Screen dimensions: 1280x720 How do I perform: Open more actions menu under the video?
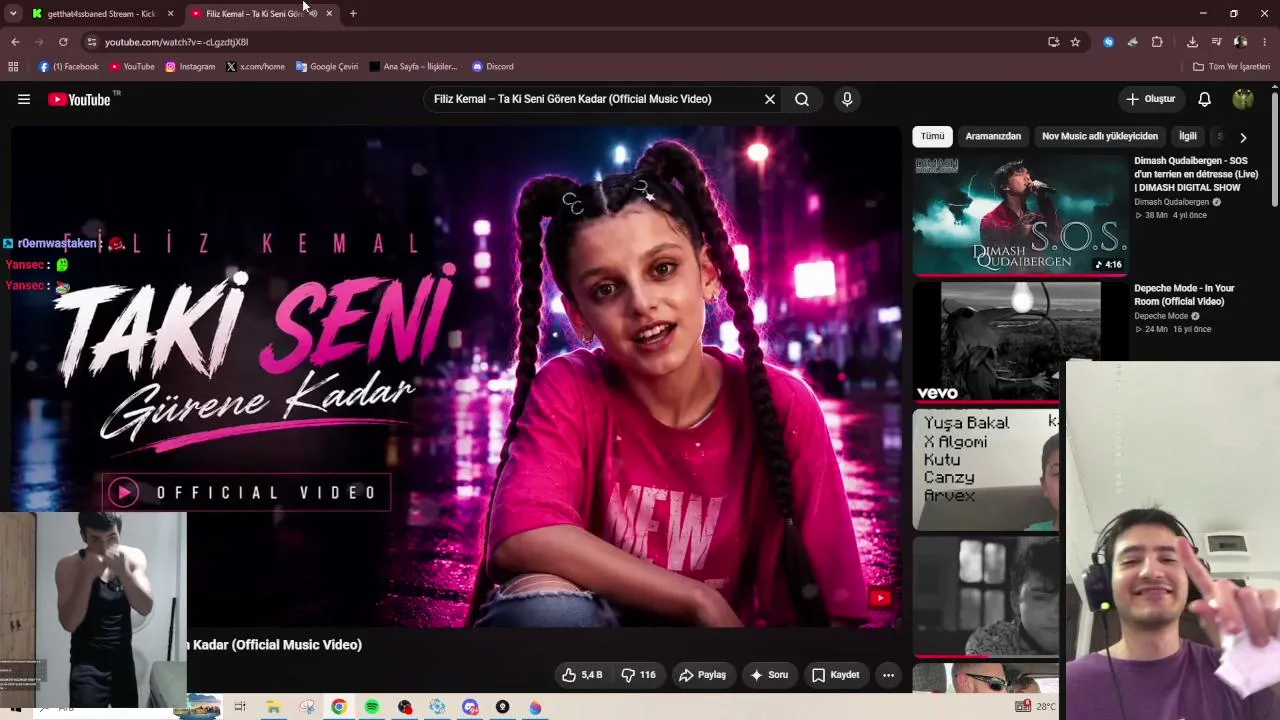click(888, 675)
